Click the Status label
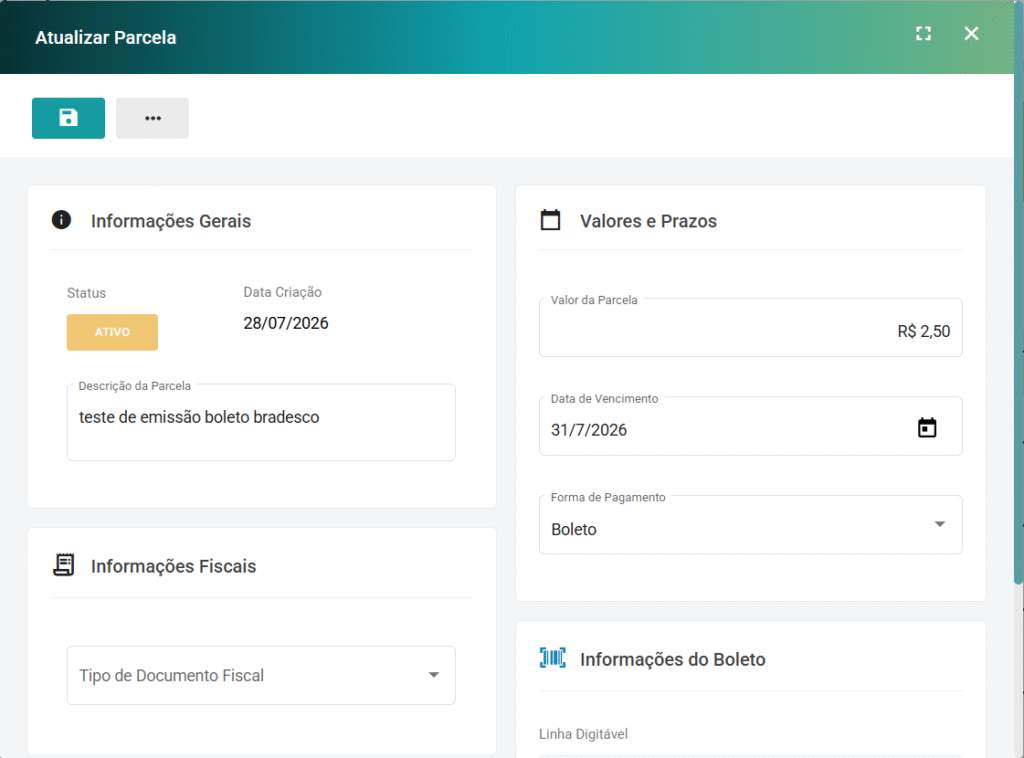Viewport: 1024px width, 758px height. point(86,293)
